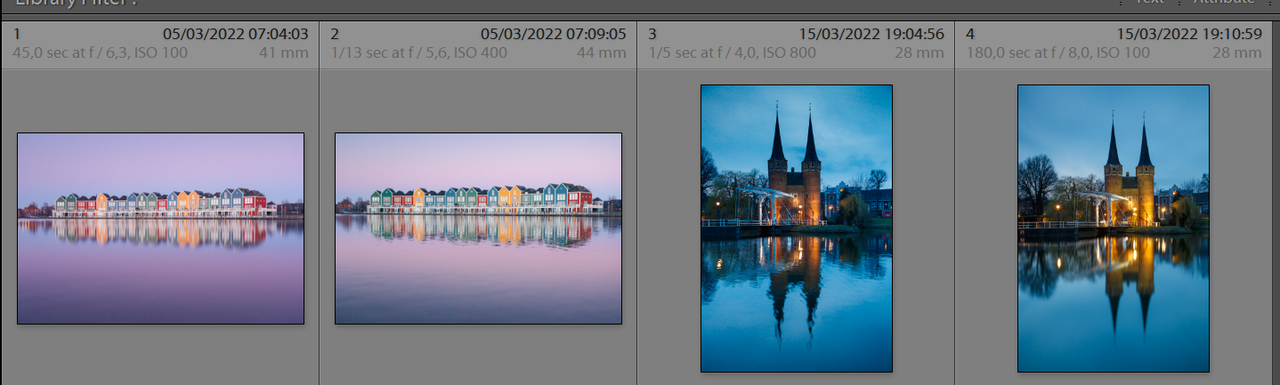Click the date 05/03/2022 07:04:03
The width and height of the screenshot is (1280, 385).
(235, 34)
